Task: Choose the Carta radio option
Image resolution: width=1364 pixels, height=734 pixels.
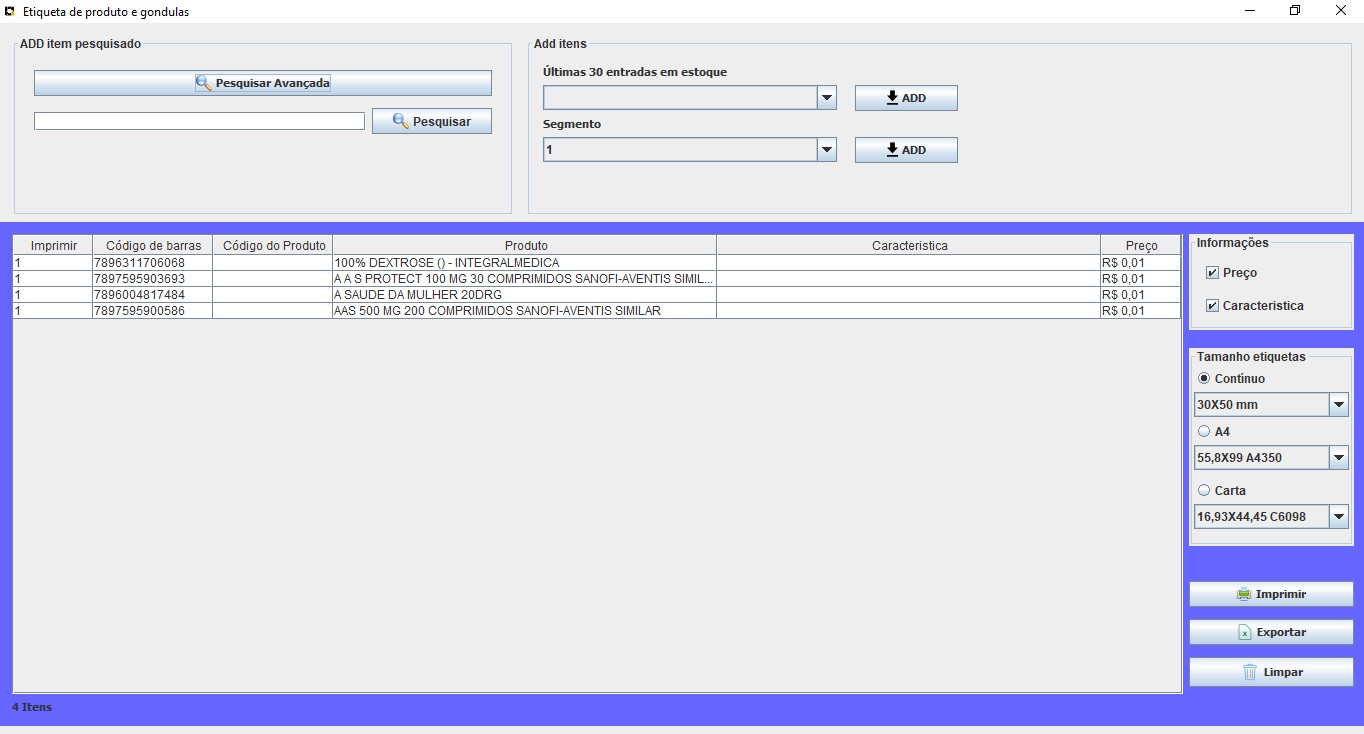Action: 1204,491
